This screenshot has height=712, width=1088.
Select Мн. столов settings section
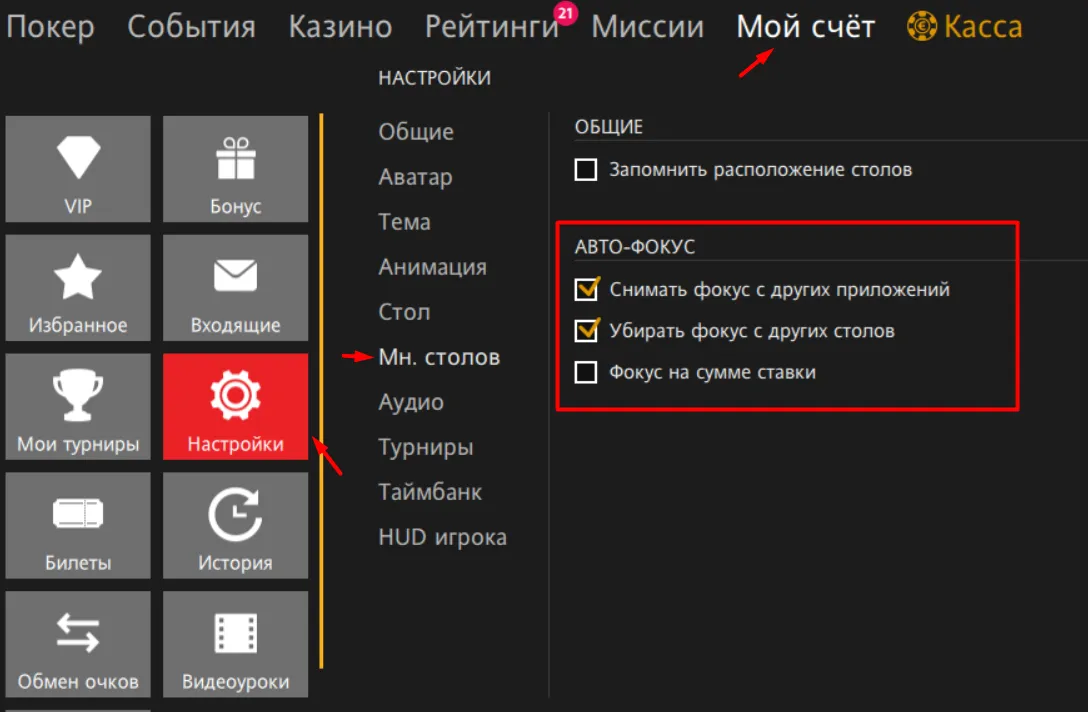[x=439, y=357]
